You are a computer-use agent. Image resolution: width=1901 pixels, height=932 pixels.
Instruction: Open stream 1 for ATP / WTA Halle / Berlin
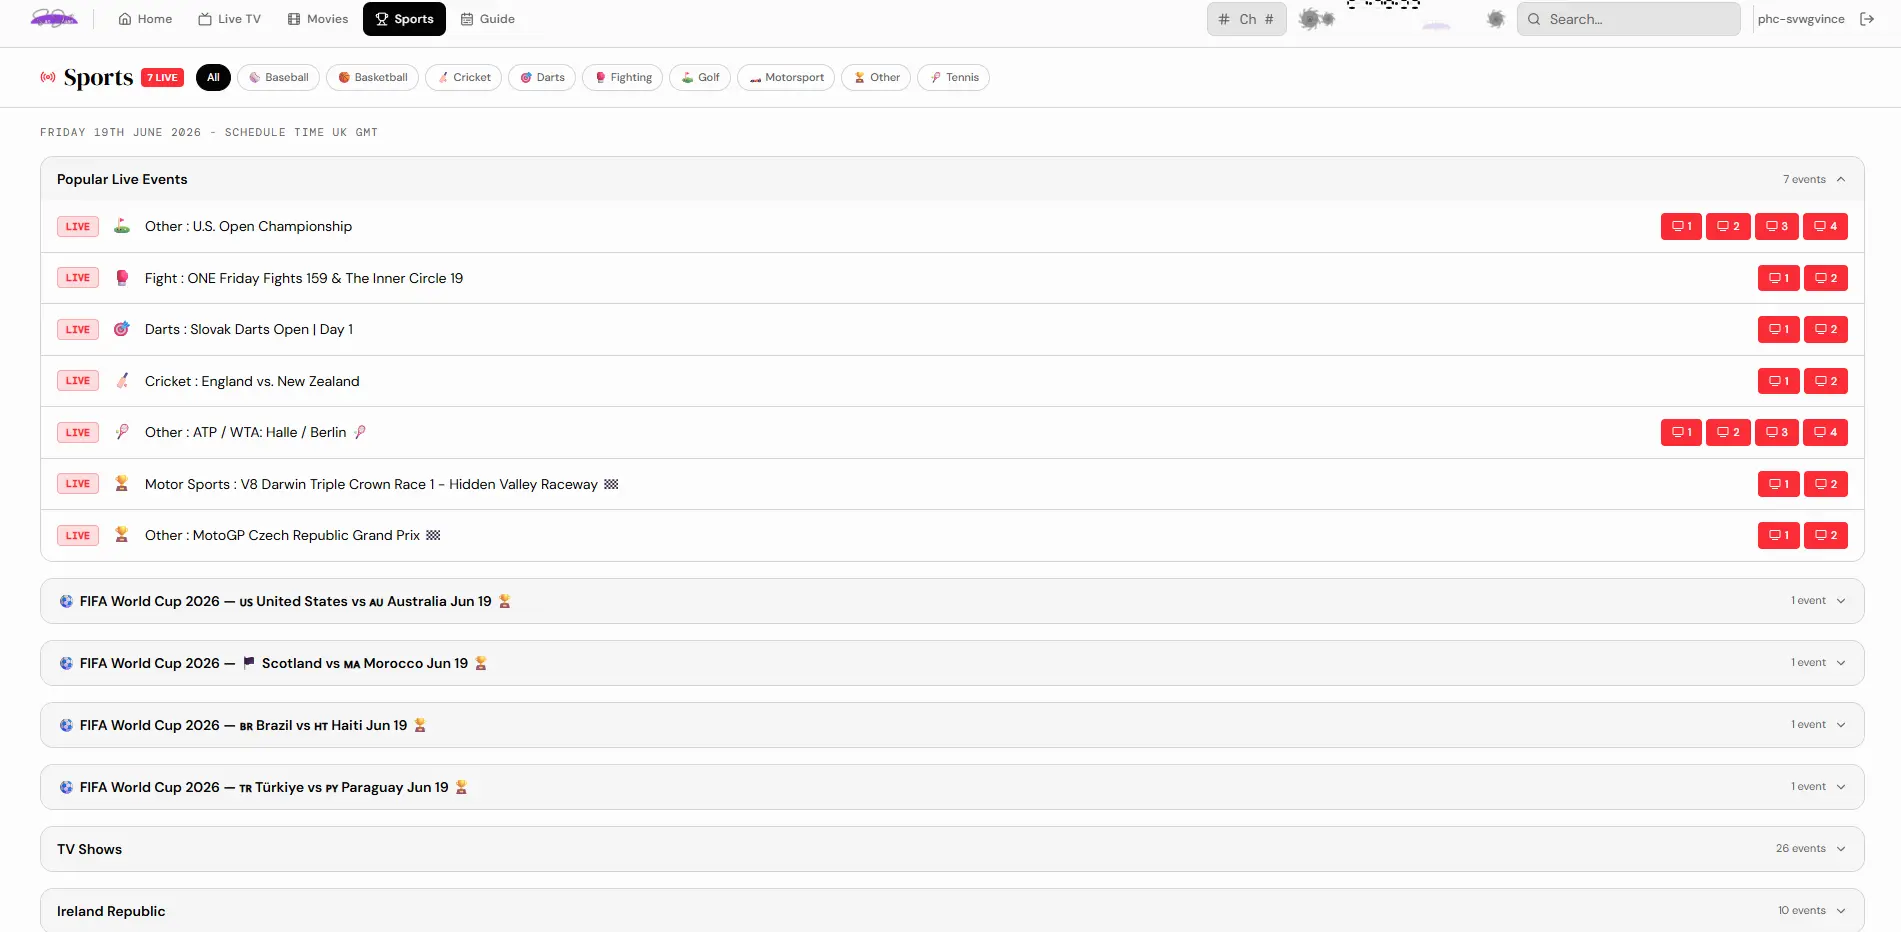pyautogui.click(x=1681, y=432)
